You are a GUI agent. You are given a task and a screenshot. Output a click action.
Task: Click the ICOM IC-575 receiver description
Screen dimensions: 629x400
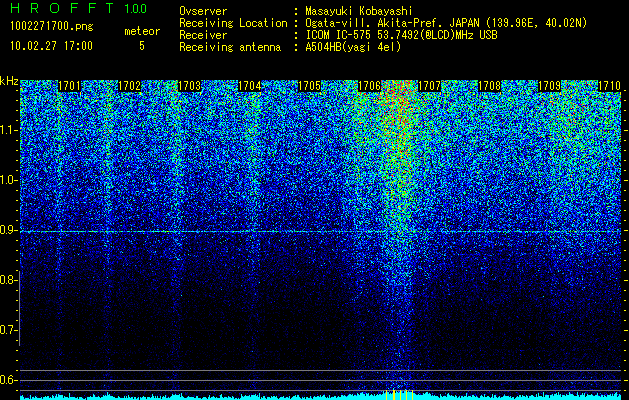click(401, 35)
